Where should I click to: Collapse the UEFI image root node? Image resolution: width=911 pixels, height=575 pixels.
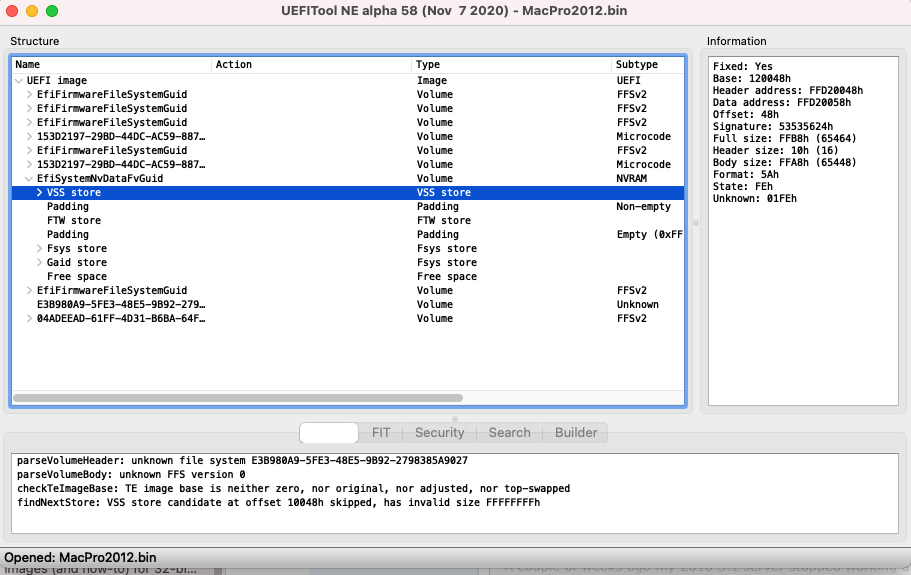(x=19, y=81)
